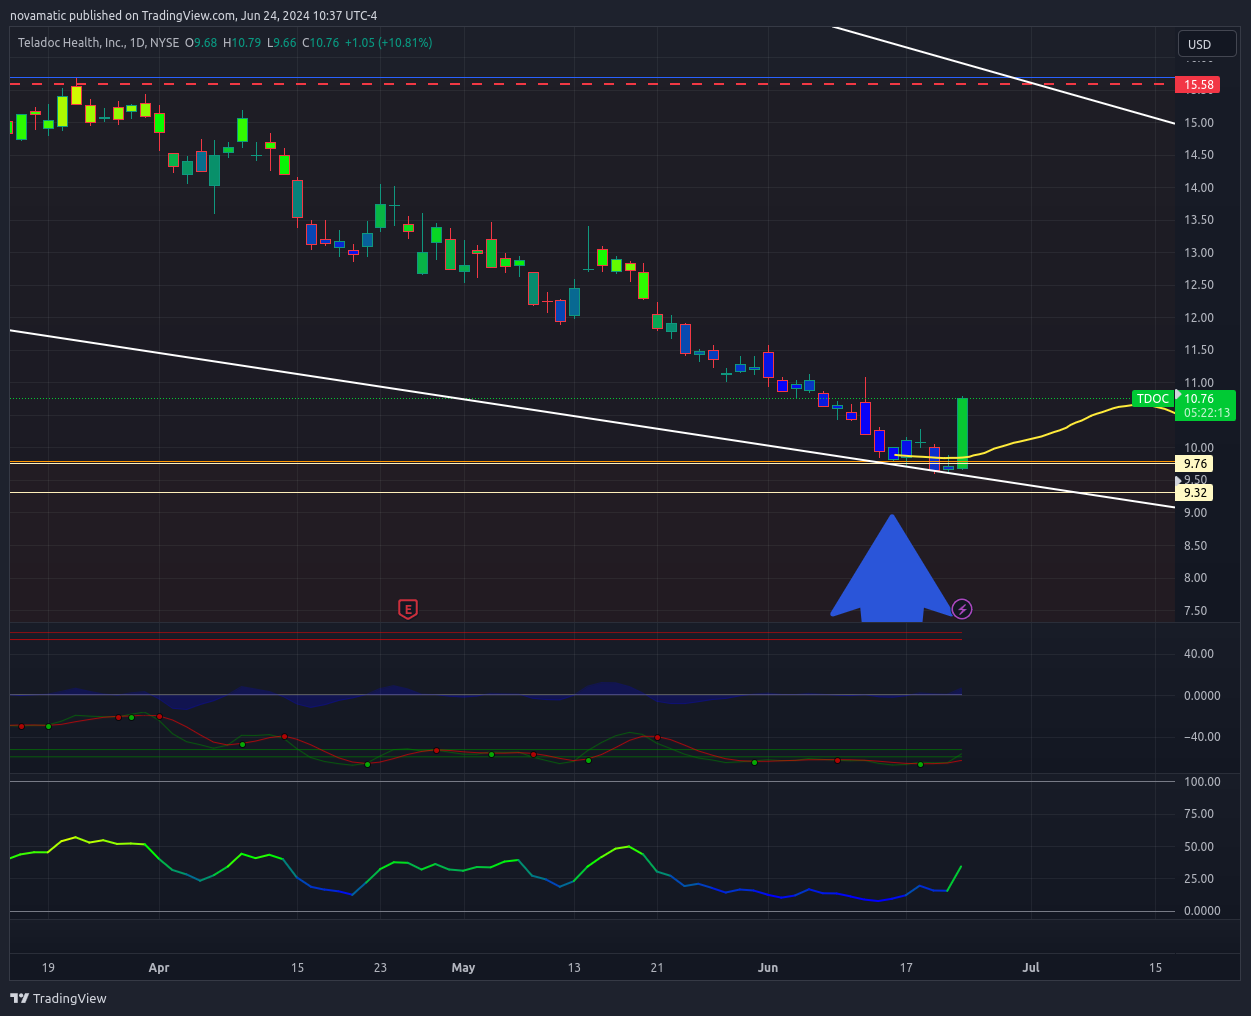Screen dimensions: 1251x1016
Task: Click the 10.76 current price label
Action: pyautogui.click(x=1199, y=399)
